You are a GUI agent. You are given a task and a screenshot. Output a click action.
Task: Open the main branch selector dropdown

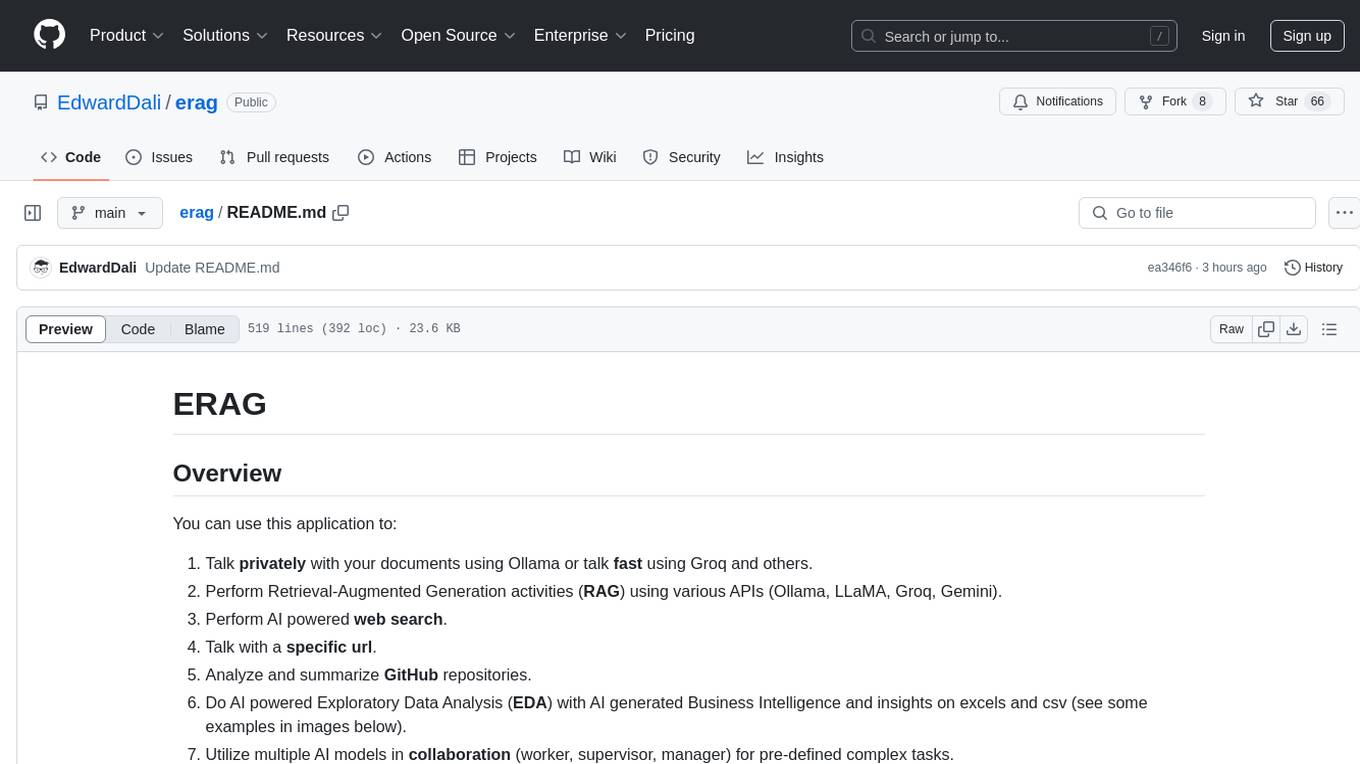(110, 213)
